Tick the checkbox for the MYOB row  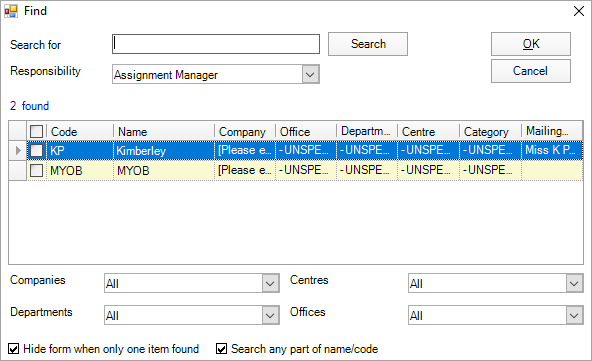click(x=37, y=171)
